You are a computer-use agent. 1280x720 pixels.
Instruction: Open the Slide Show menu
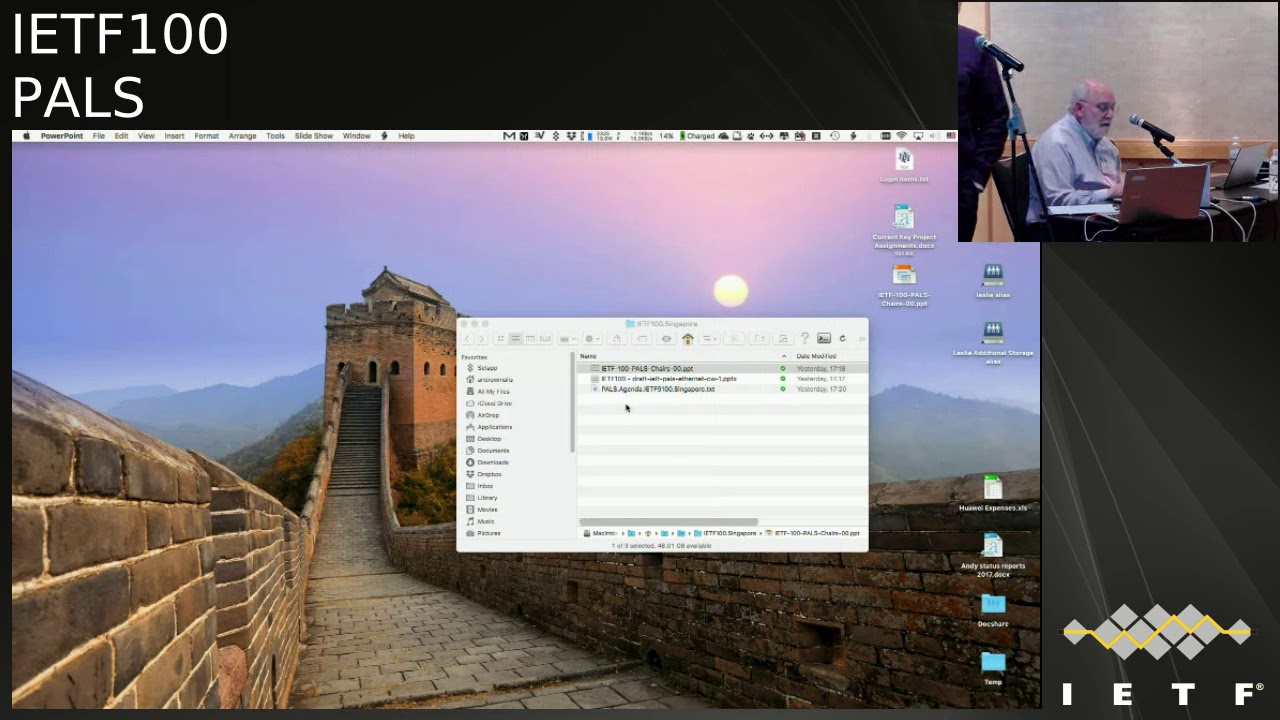314,136
